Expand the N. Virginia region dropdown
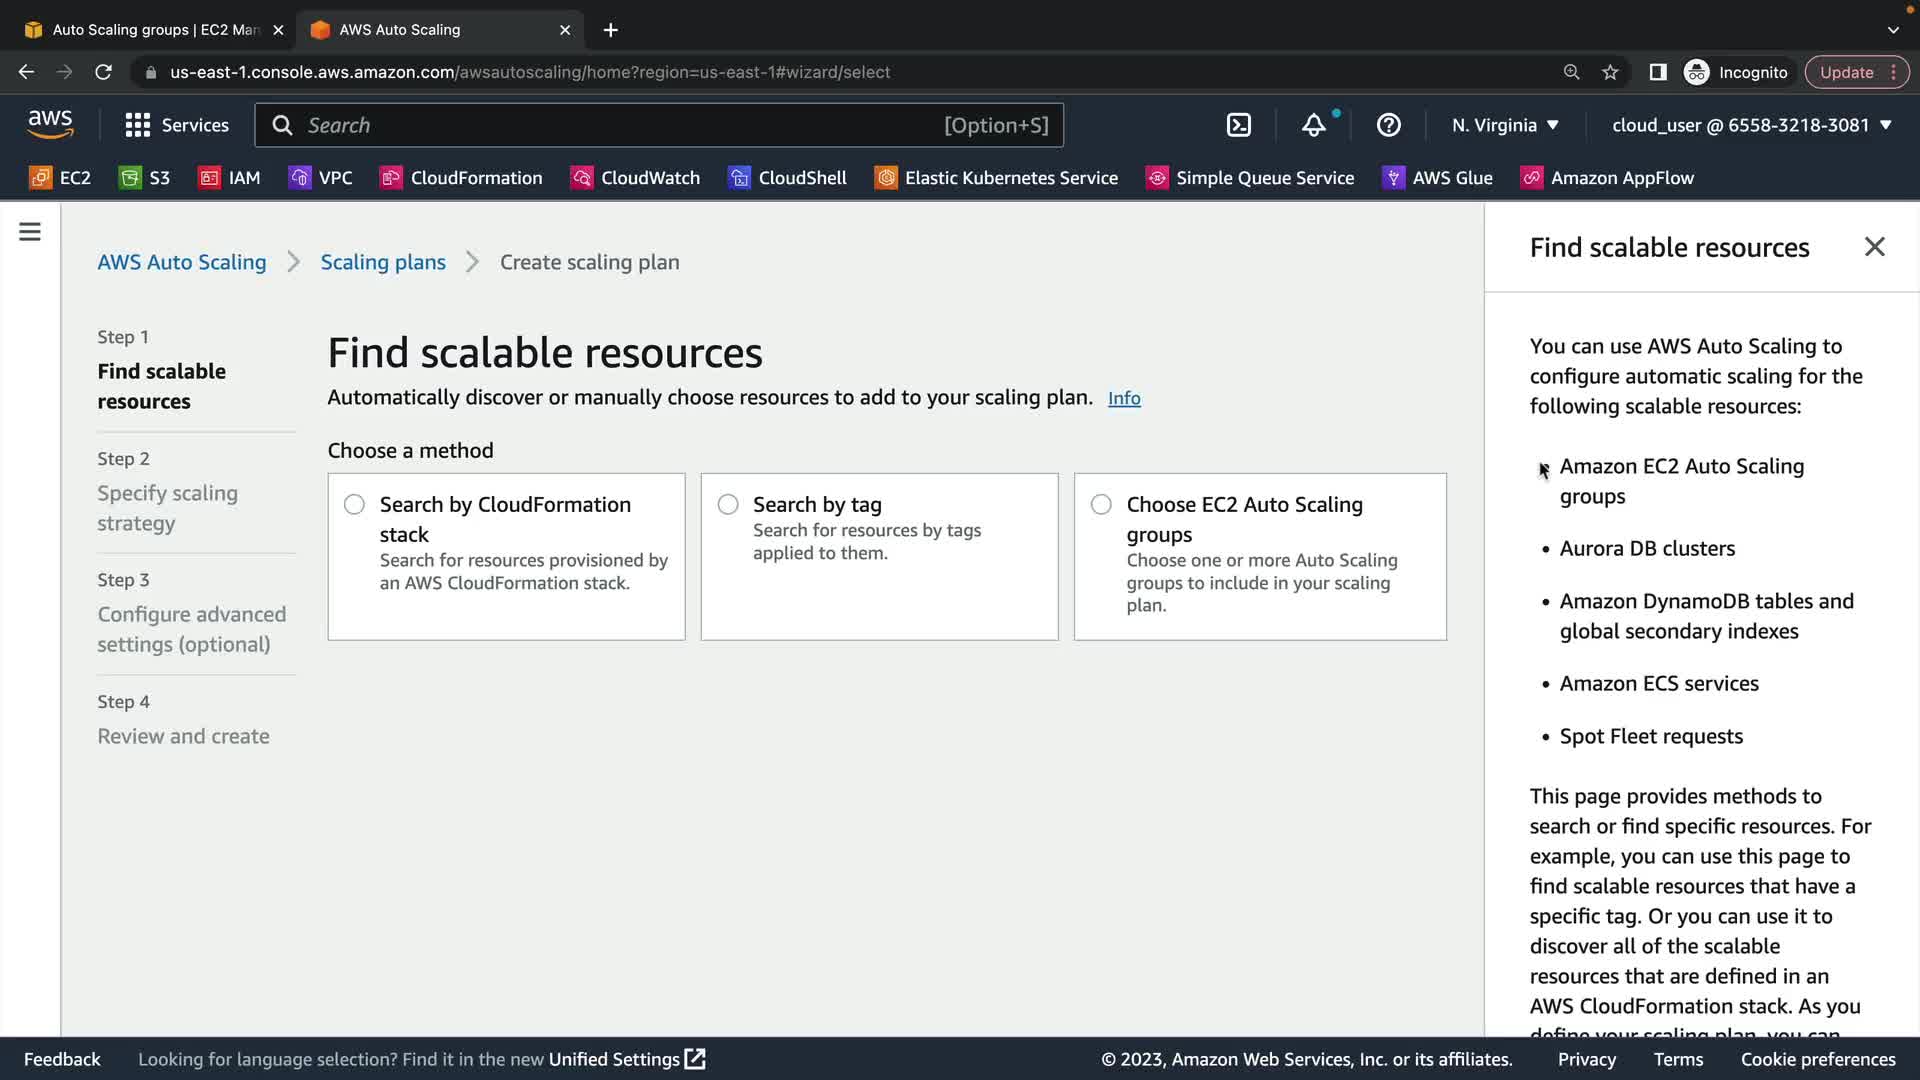The image size is (1920, 1080). [x=1505, y=125]
